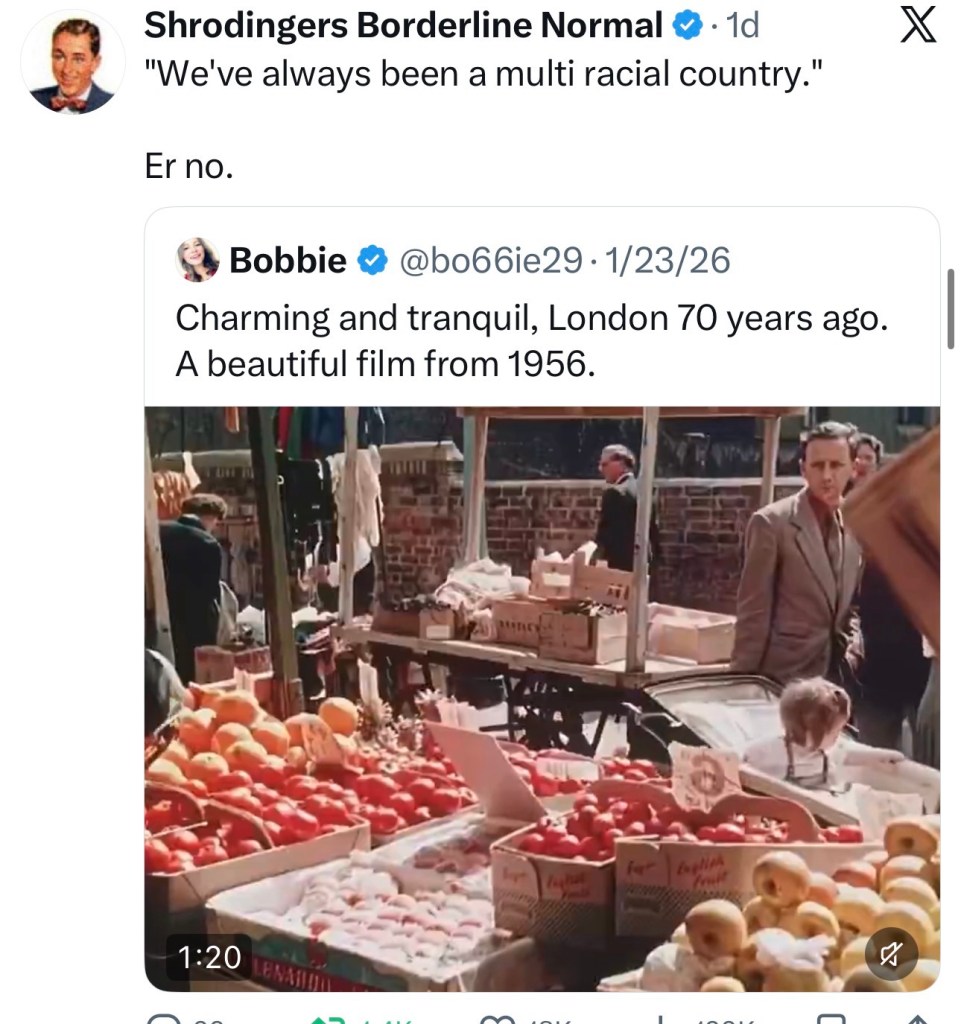Click the scrollbar thumb on right edge
The width and height of the screenshot is (961, 1024).
950,309
